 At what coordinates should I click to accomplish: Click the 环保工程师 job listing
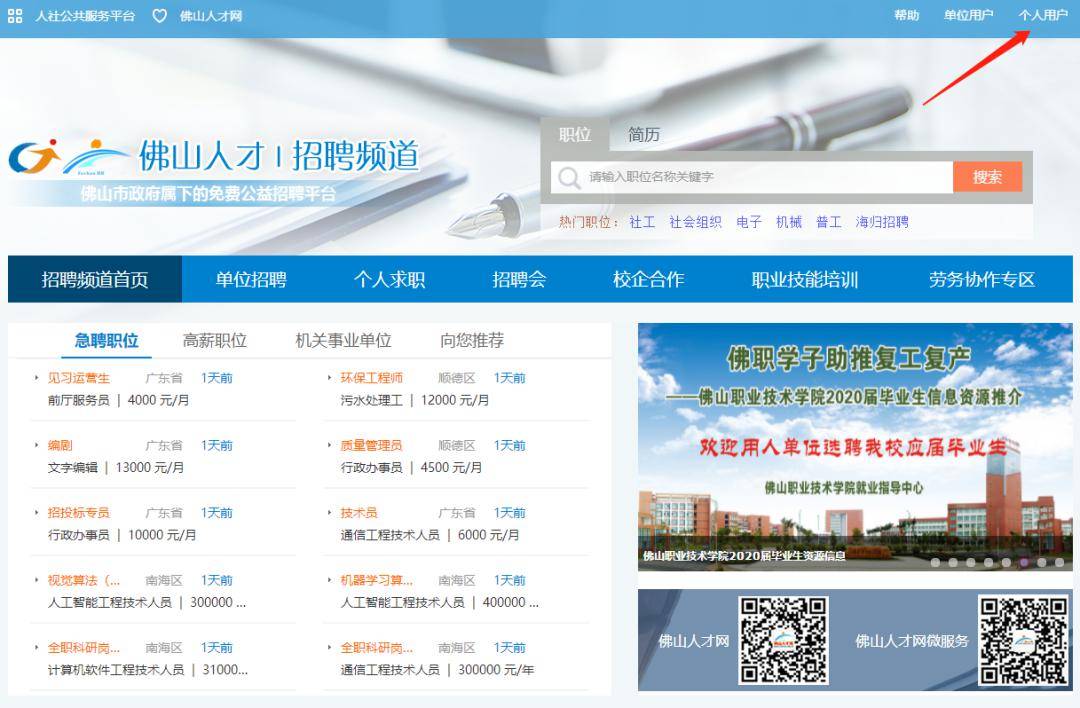coord(371,377)
